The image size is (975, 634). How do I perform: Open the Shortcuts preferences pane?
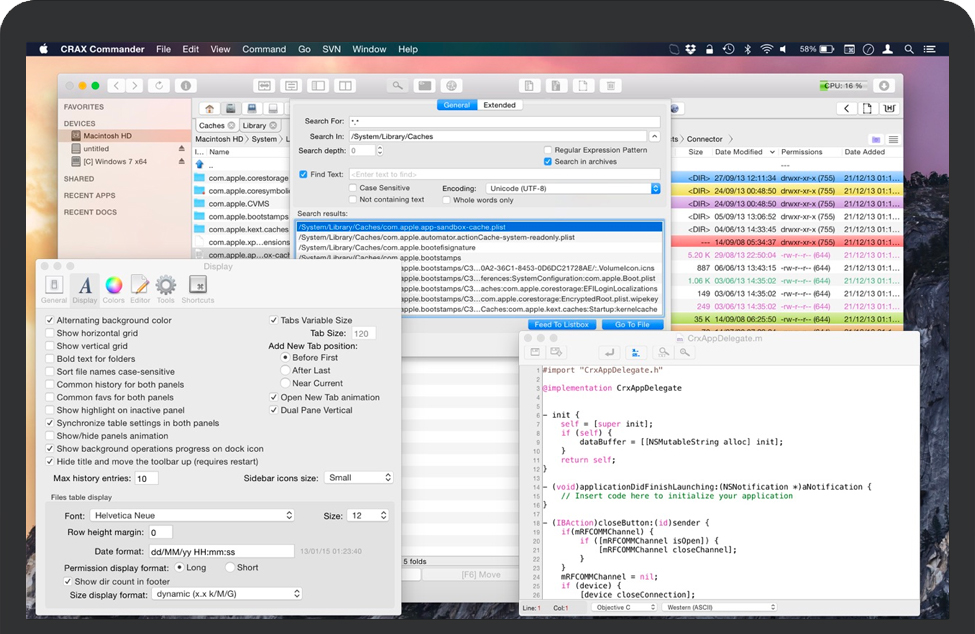click(197, 288)
